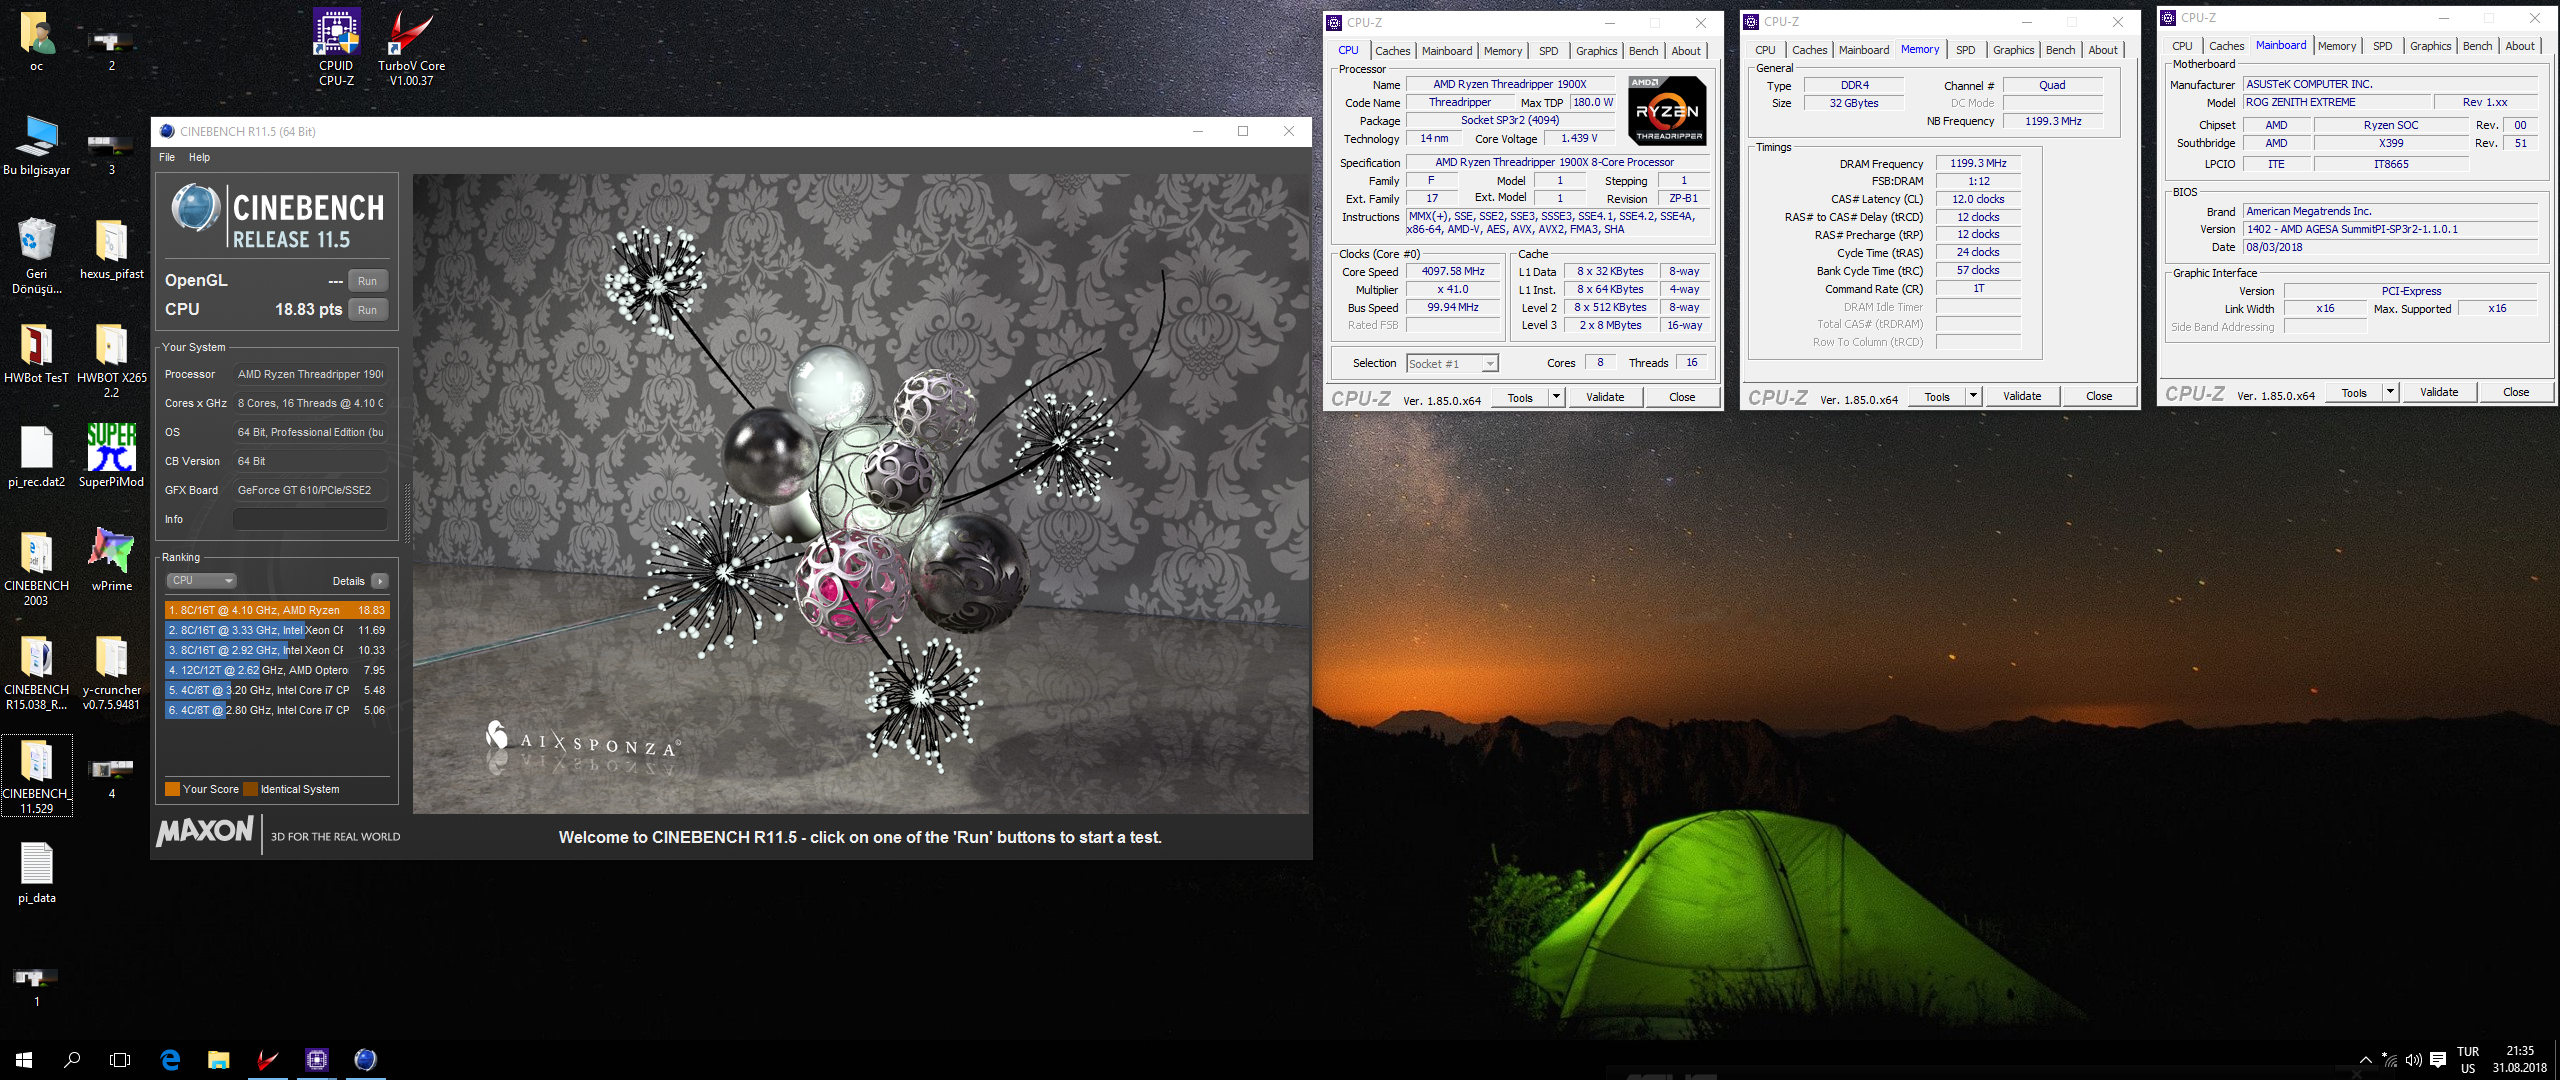Run the OpenGL benchmark test
Viewport: 2560px width, 1080px height.
tap(368, 281)
